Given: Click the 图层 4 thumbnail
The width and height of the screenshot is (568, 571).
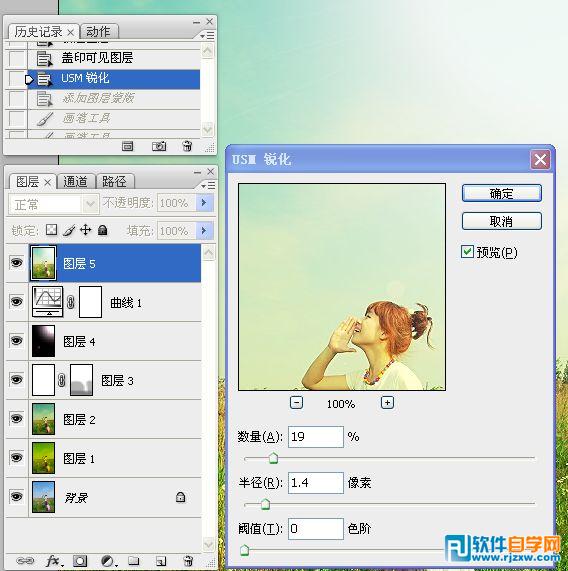Looking at the screenshot, I should tap(43, 341).
